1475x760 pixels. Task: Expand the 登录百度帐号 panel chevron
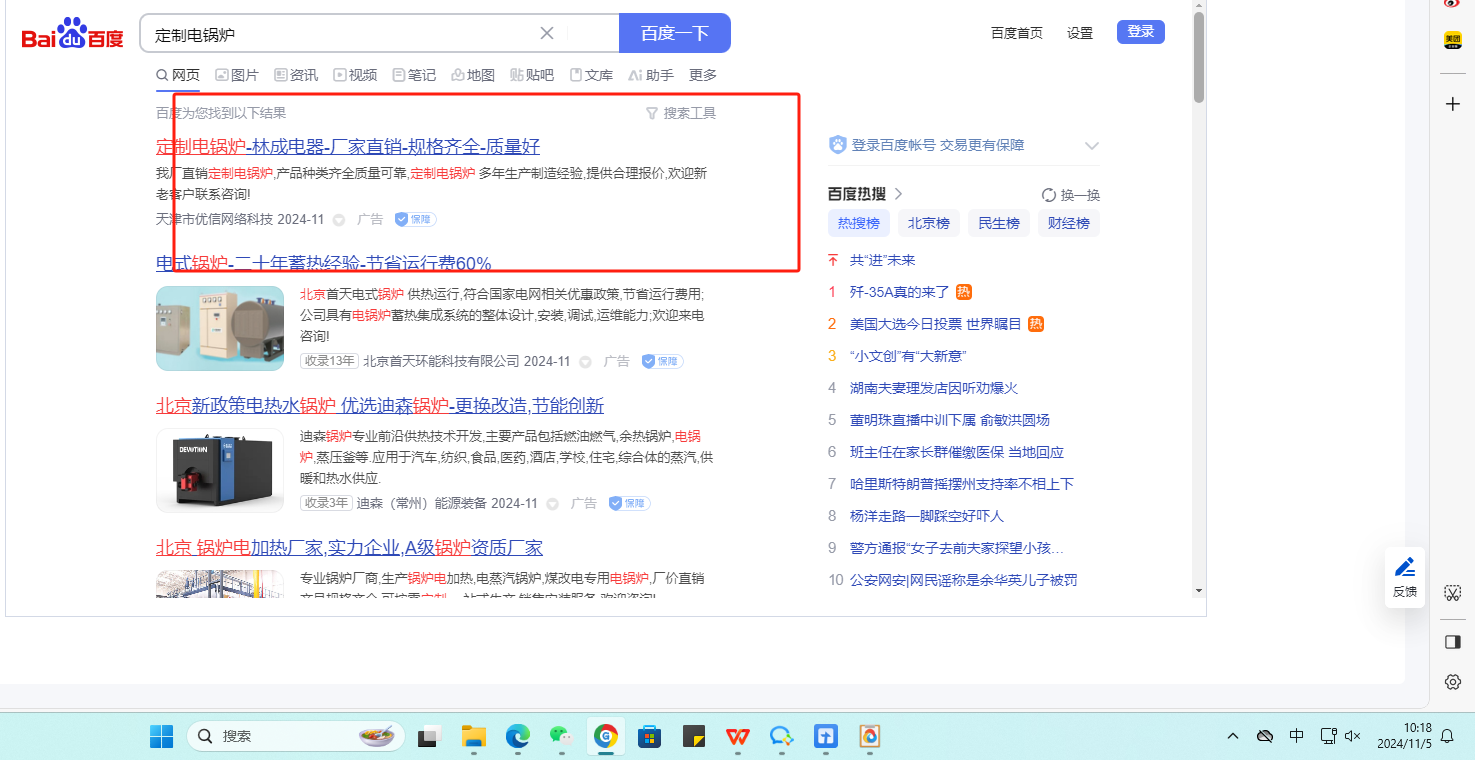point(1091,146)
